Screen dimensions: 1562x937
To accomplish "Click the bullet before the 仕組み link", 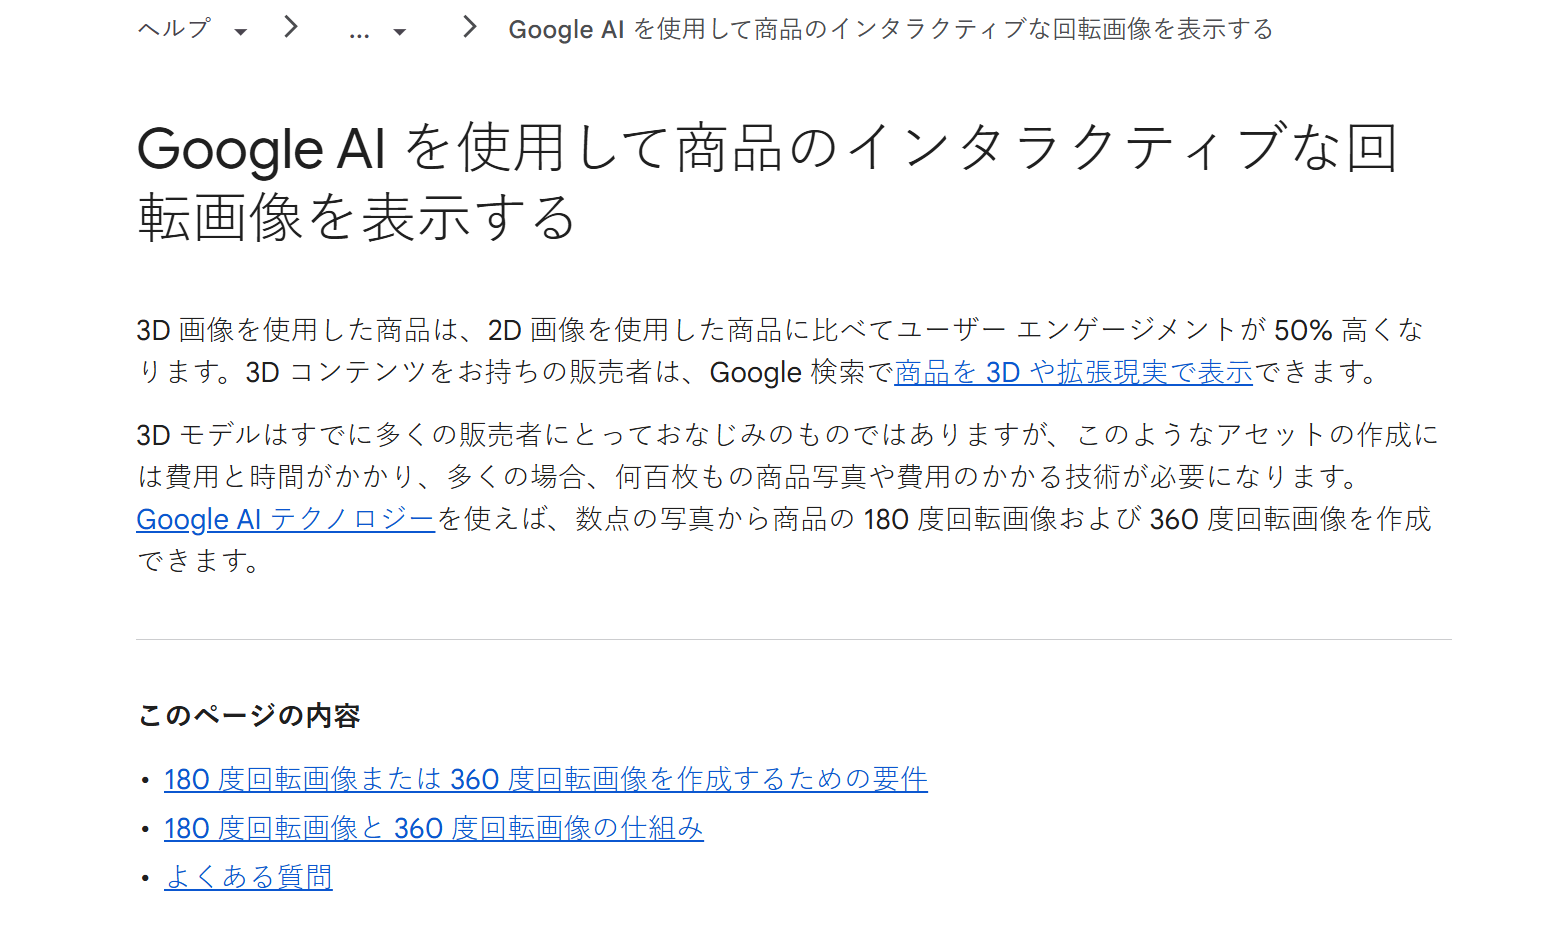I will click(145, 830).
